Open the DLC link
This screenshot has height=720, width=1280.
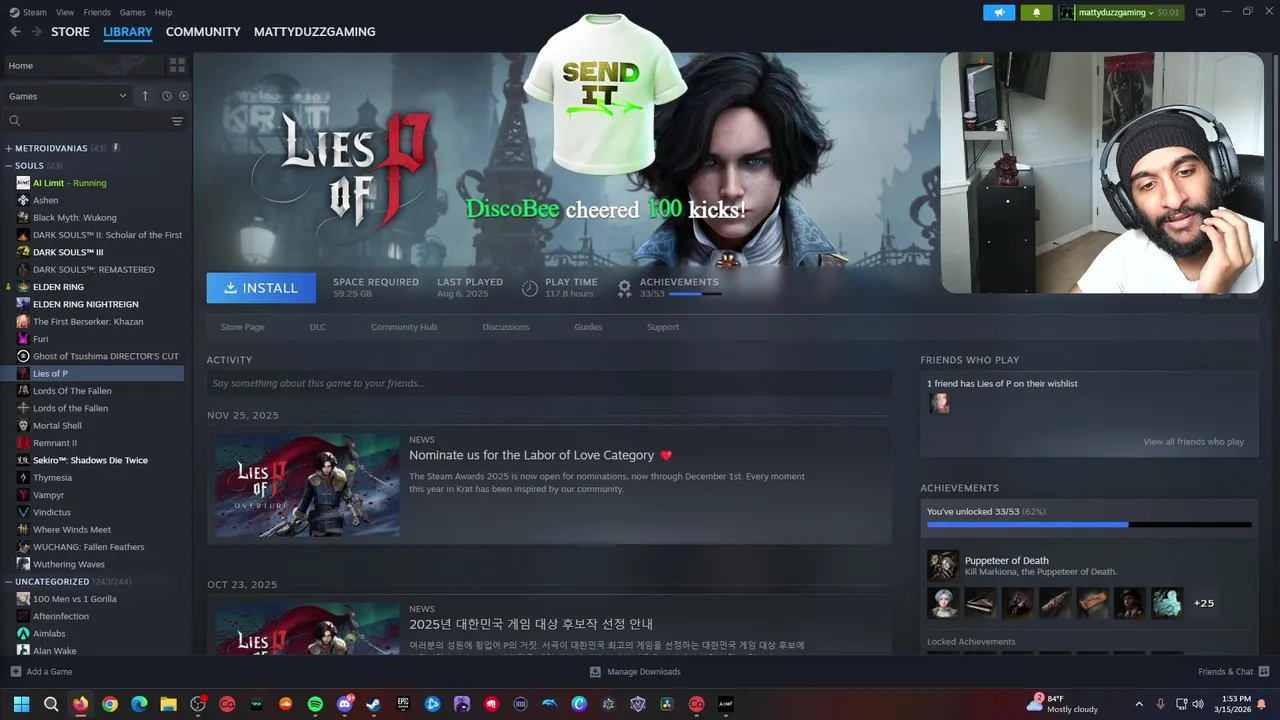tap(318, 327)
